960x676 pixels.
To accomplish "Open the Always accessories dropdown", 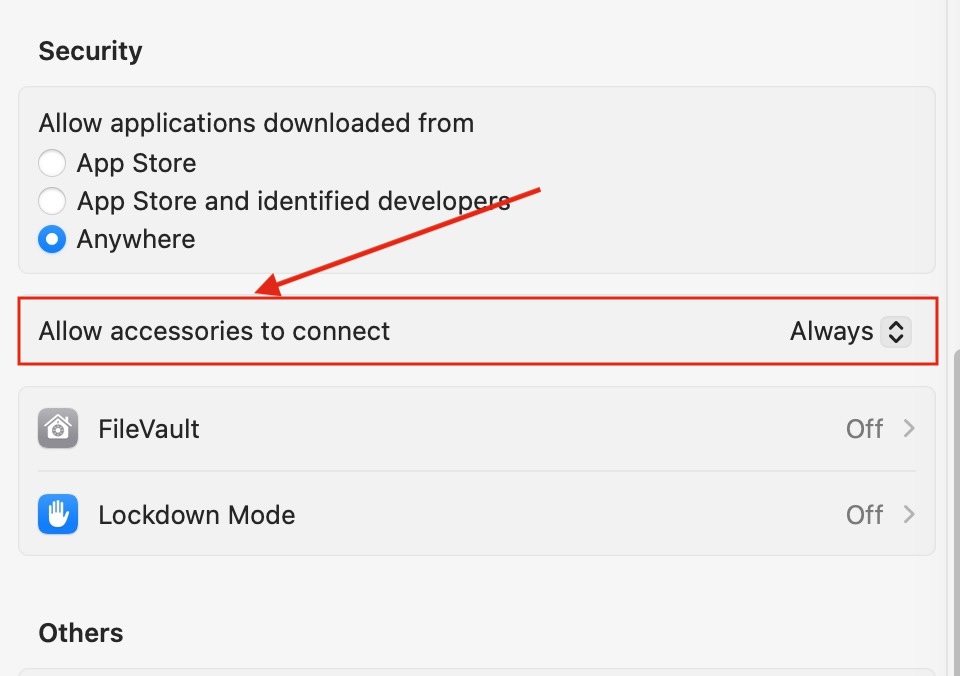I will point(832,331).
